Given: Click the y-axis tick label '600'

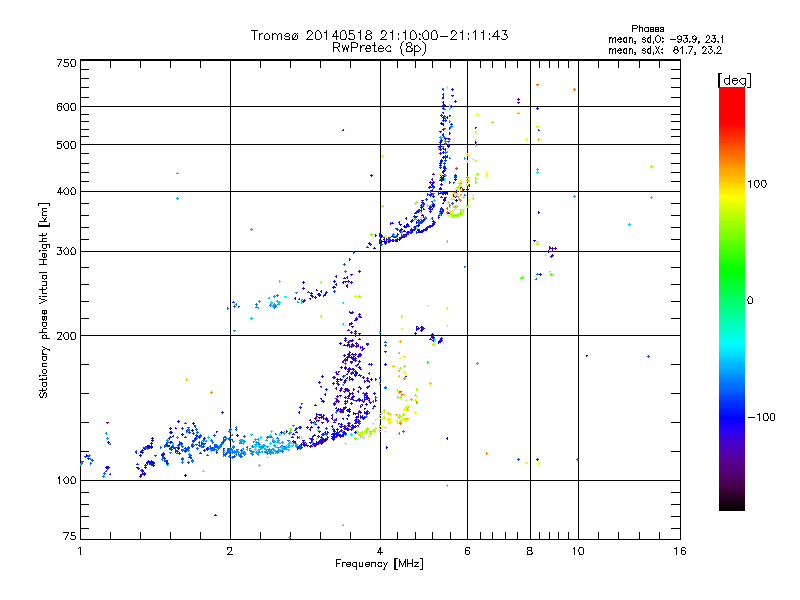Looking at the screenshot, I should 66,107.
